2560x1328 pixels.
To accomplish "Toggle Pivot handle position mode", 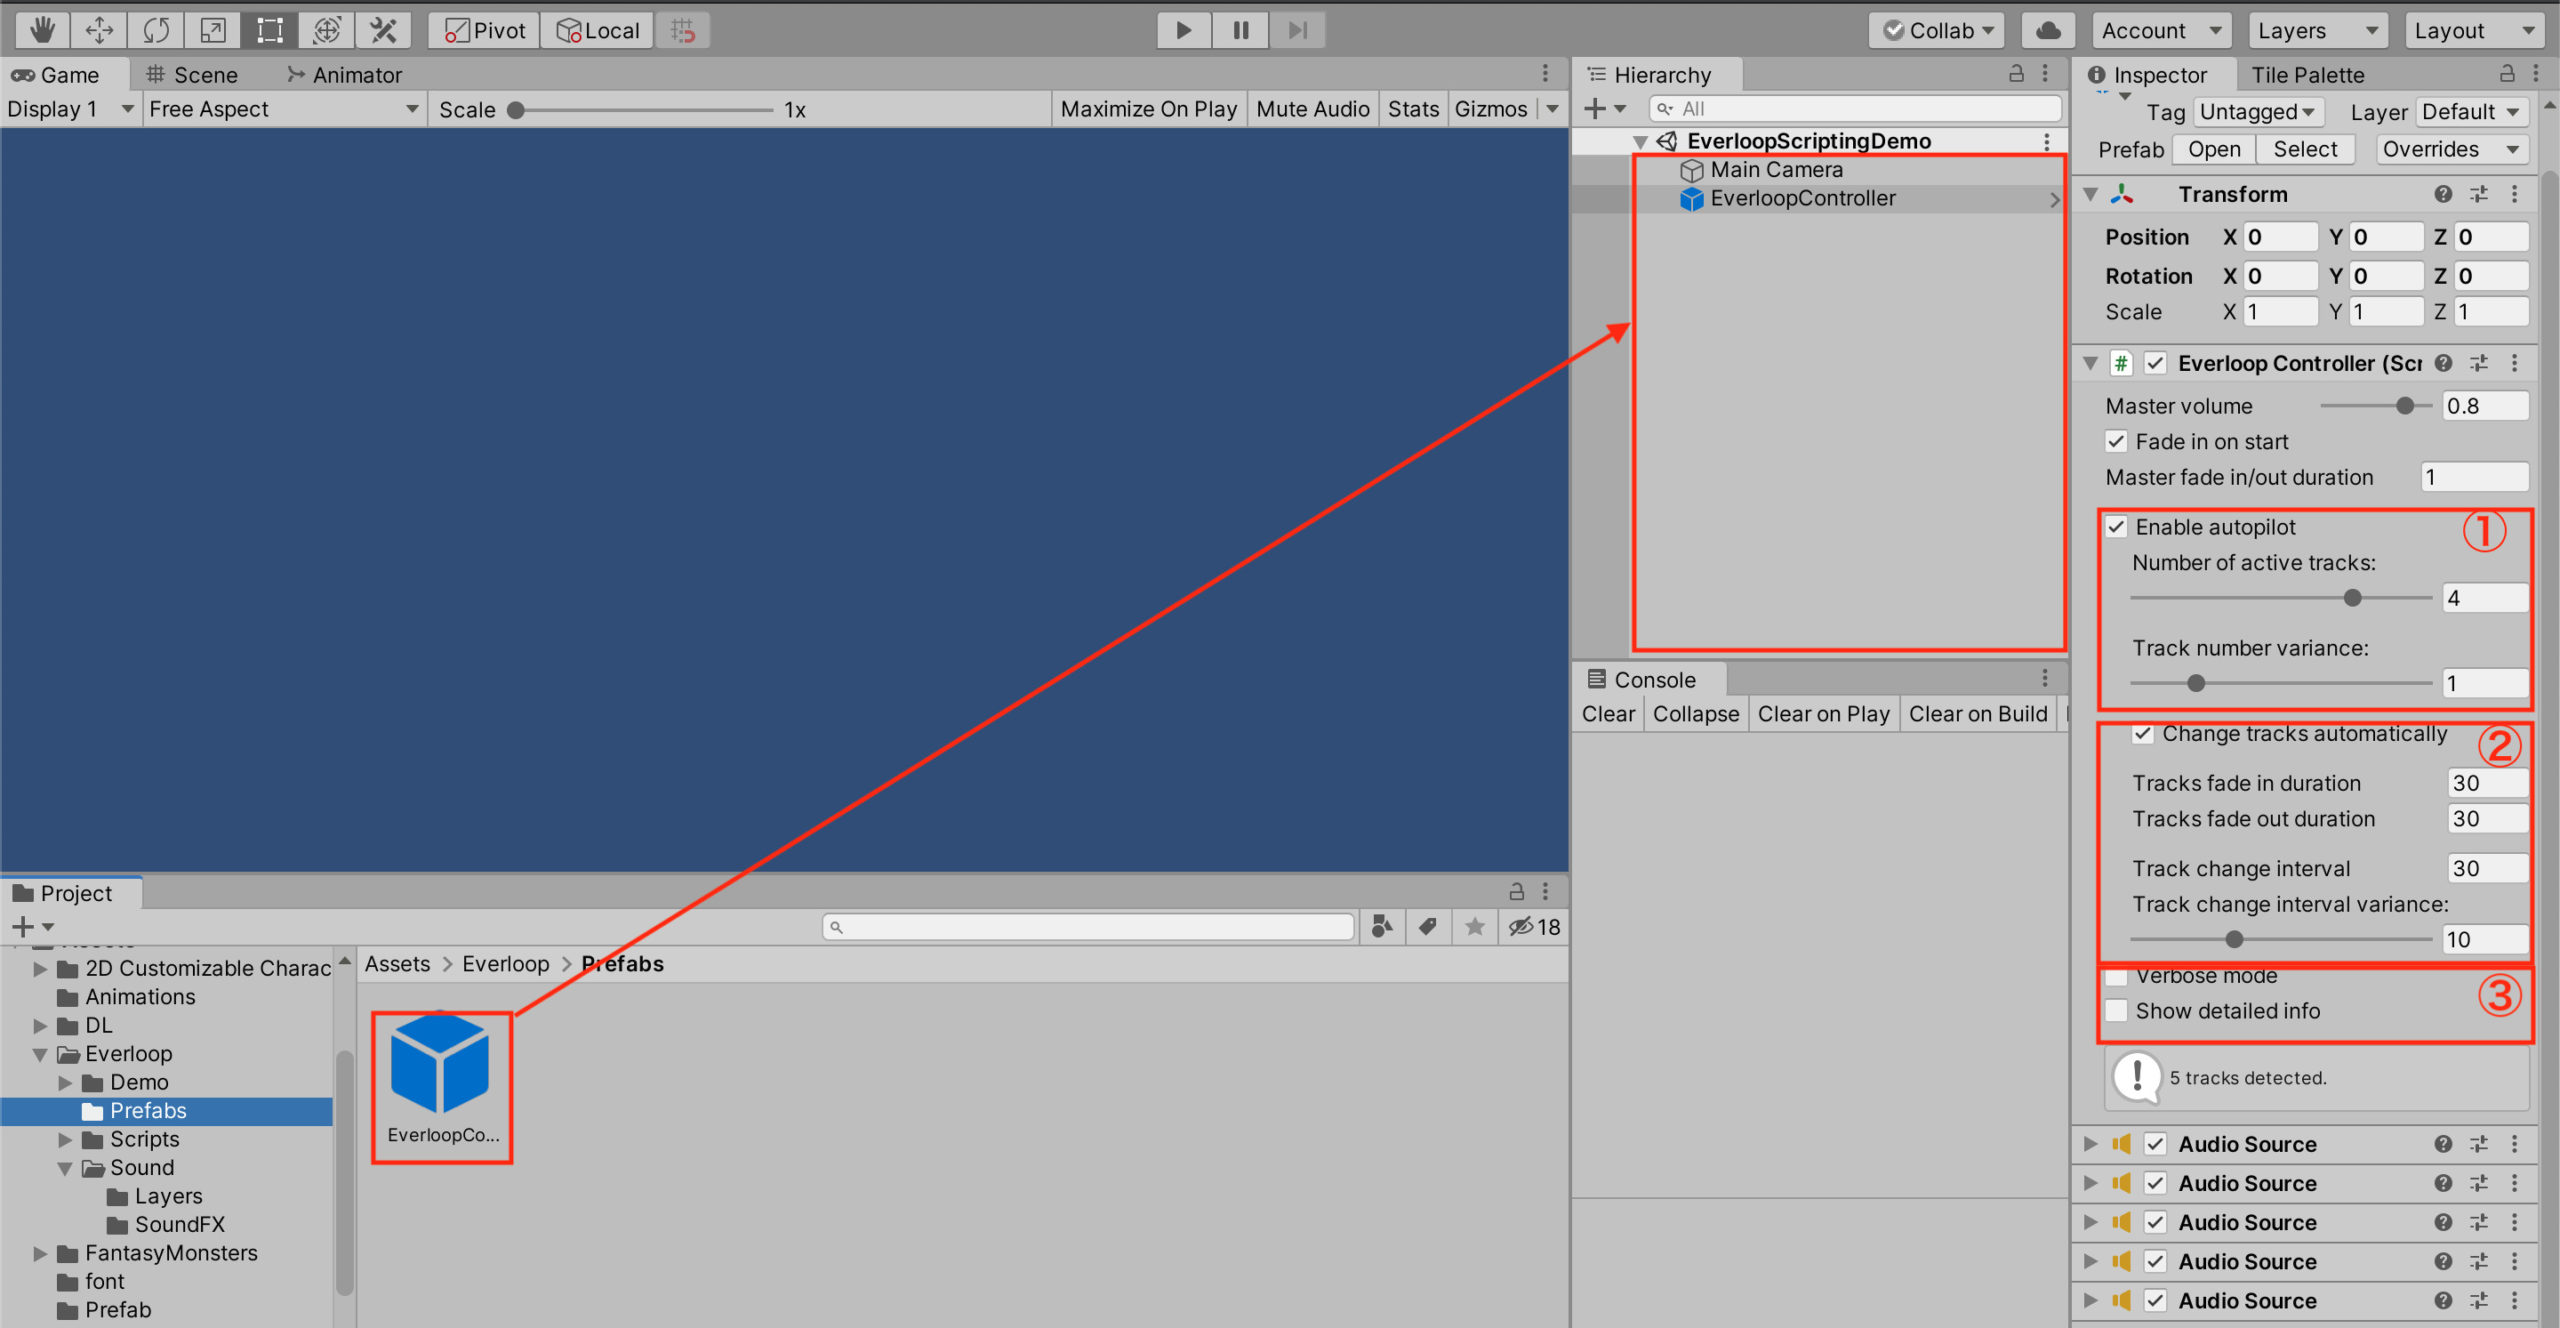I will pos(482,30).
